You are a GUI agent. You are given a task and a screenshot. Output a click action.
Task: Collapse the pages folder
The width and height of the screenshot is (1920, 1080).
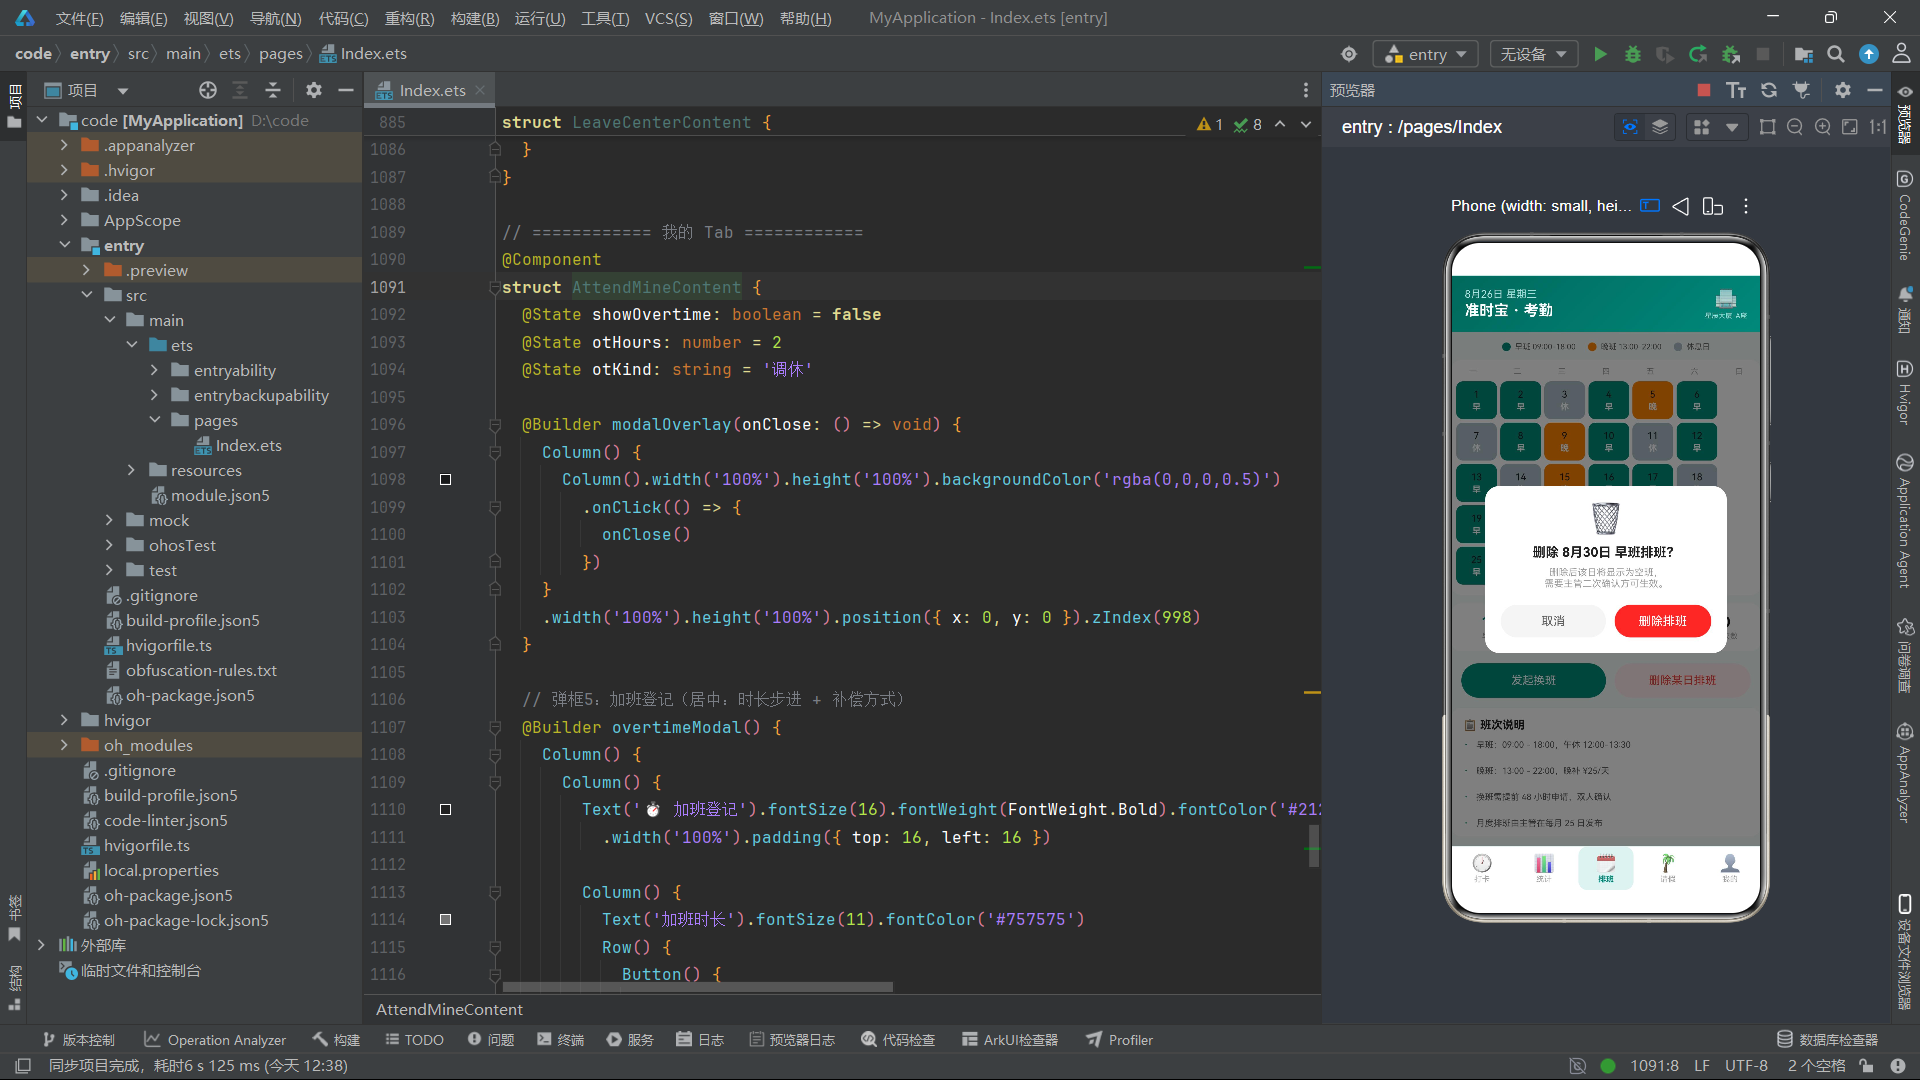coord(154,420)
